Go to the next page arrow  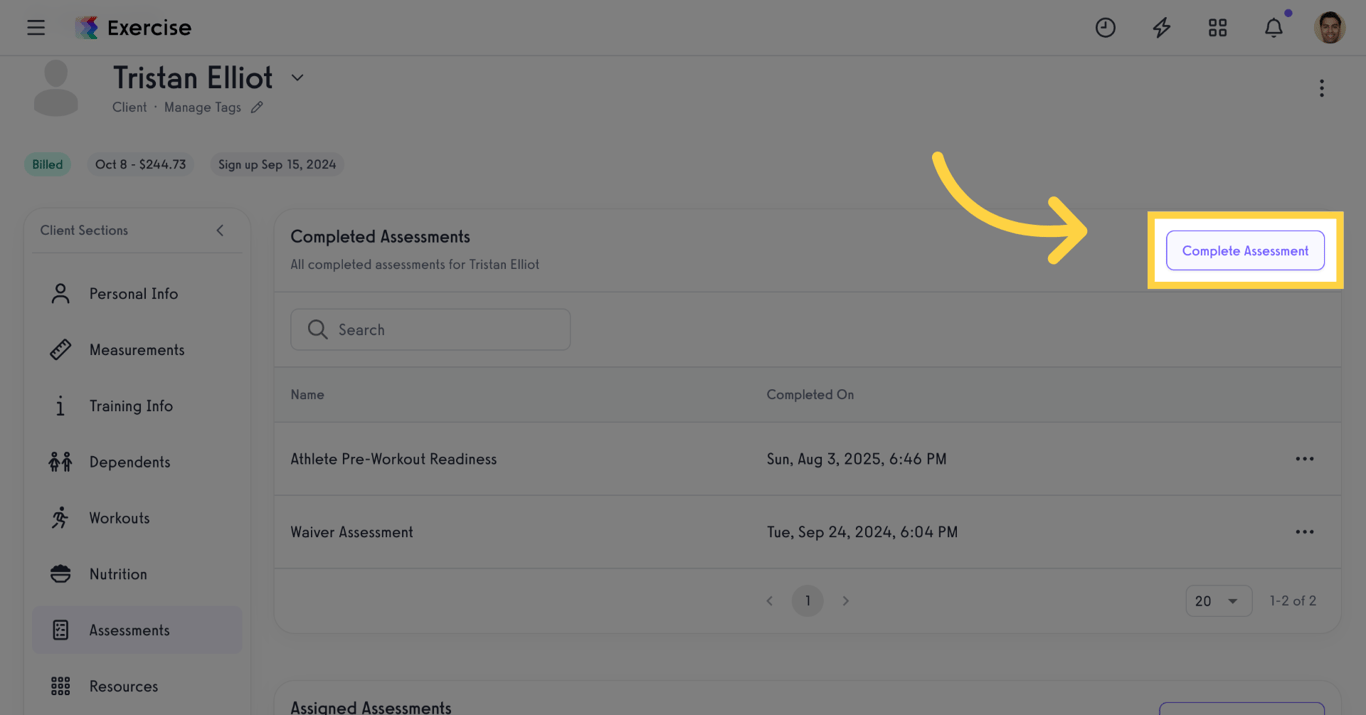[x=846, y=601]
